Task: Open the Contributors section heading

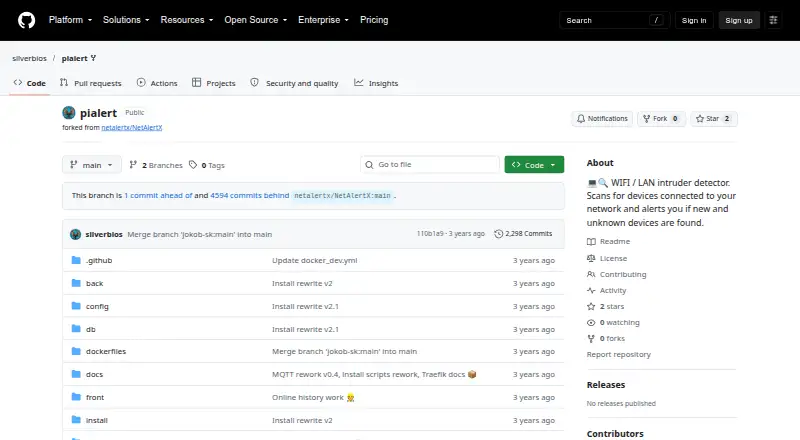Action: (615, 433)
